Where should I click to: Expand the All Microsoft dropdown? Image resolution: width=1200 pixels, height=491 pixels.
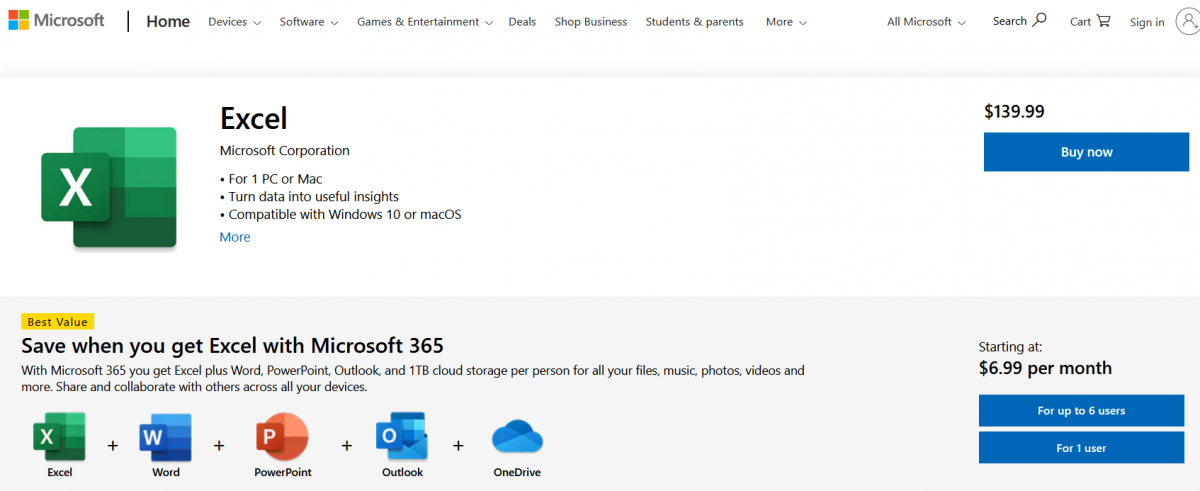[926, 21]
